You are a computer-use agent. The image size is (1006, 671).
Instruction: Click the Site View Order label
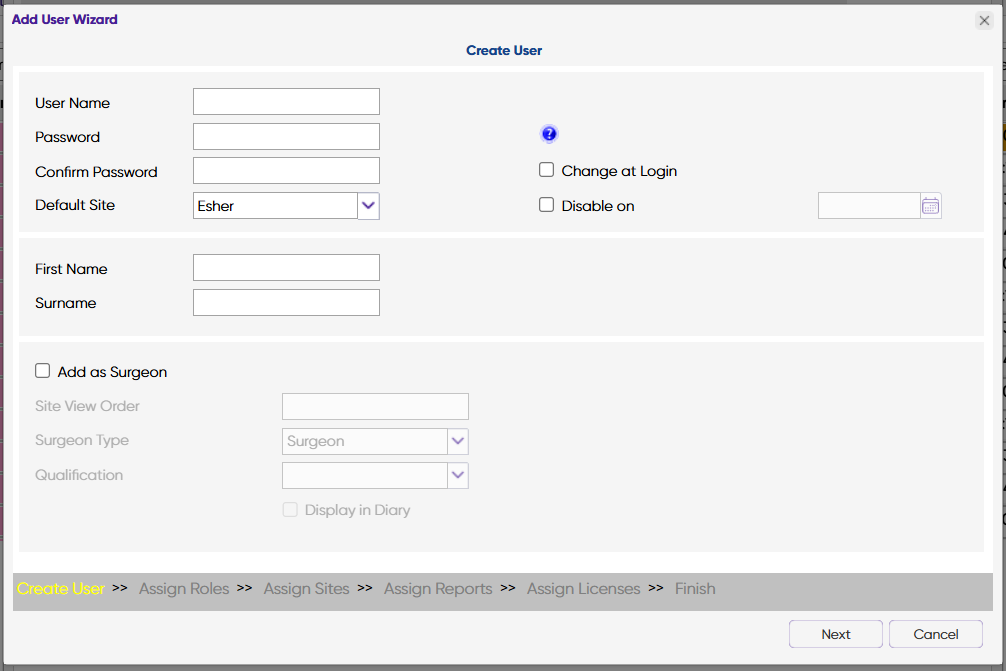pyautogui.click(x=87, y=406)
